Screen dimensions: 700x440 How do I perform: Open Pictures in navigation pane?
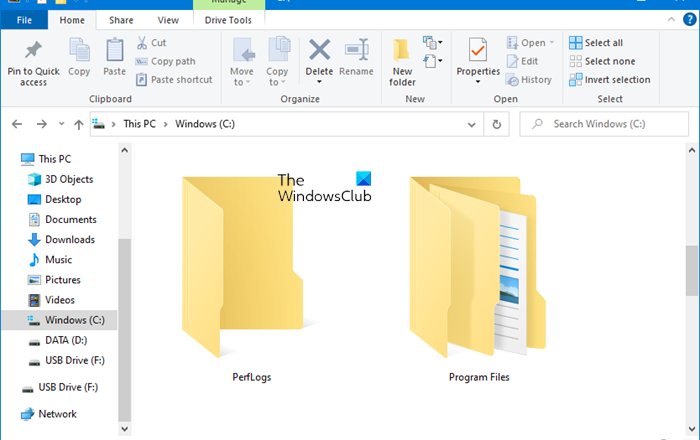click(54, 280)
